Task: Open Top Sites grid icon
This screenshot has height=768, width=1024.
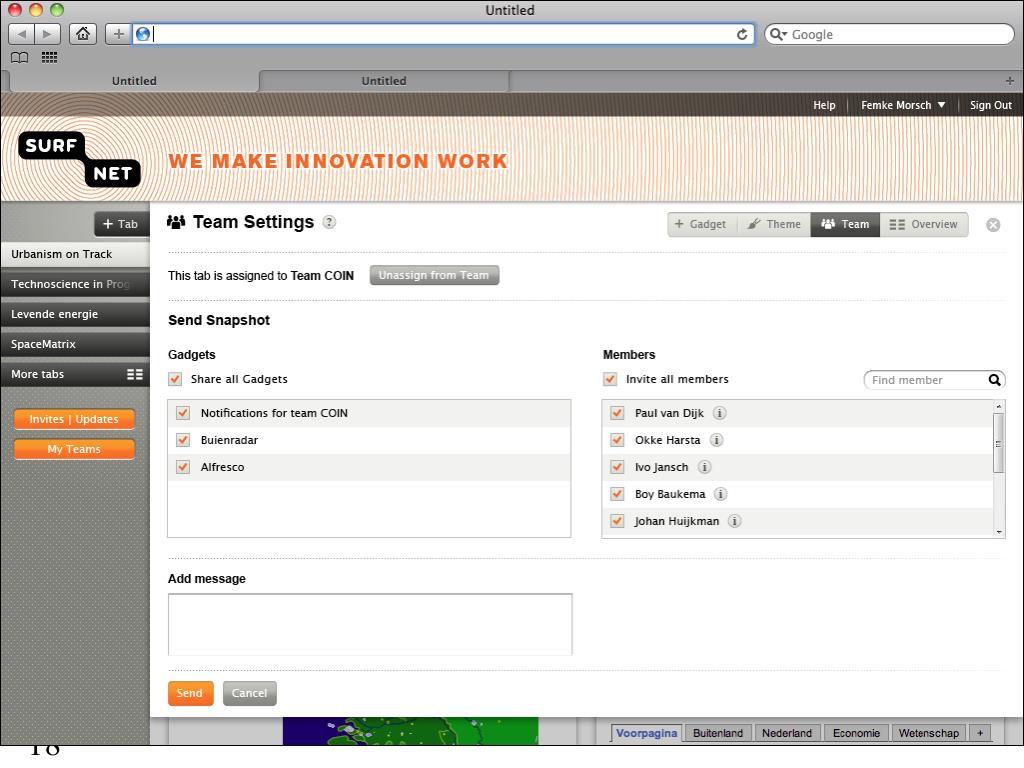Action: click(x=50, y=57)
